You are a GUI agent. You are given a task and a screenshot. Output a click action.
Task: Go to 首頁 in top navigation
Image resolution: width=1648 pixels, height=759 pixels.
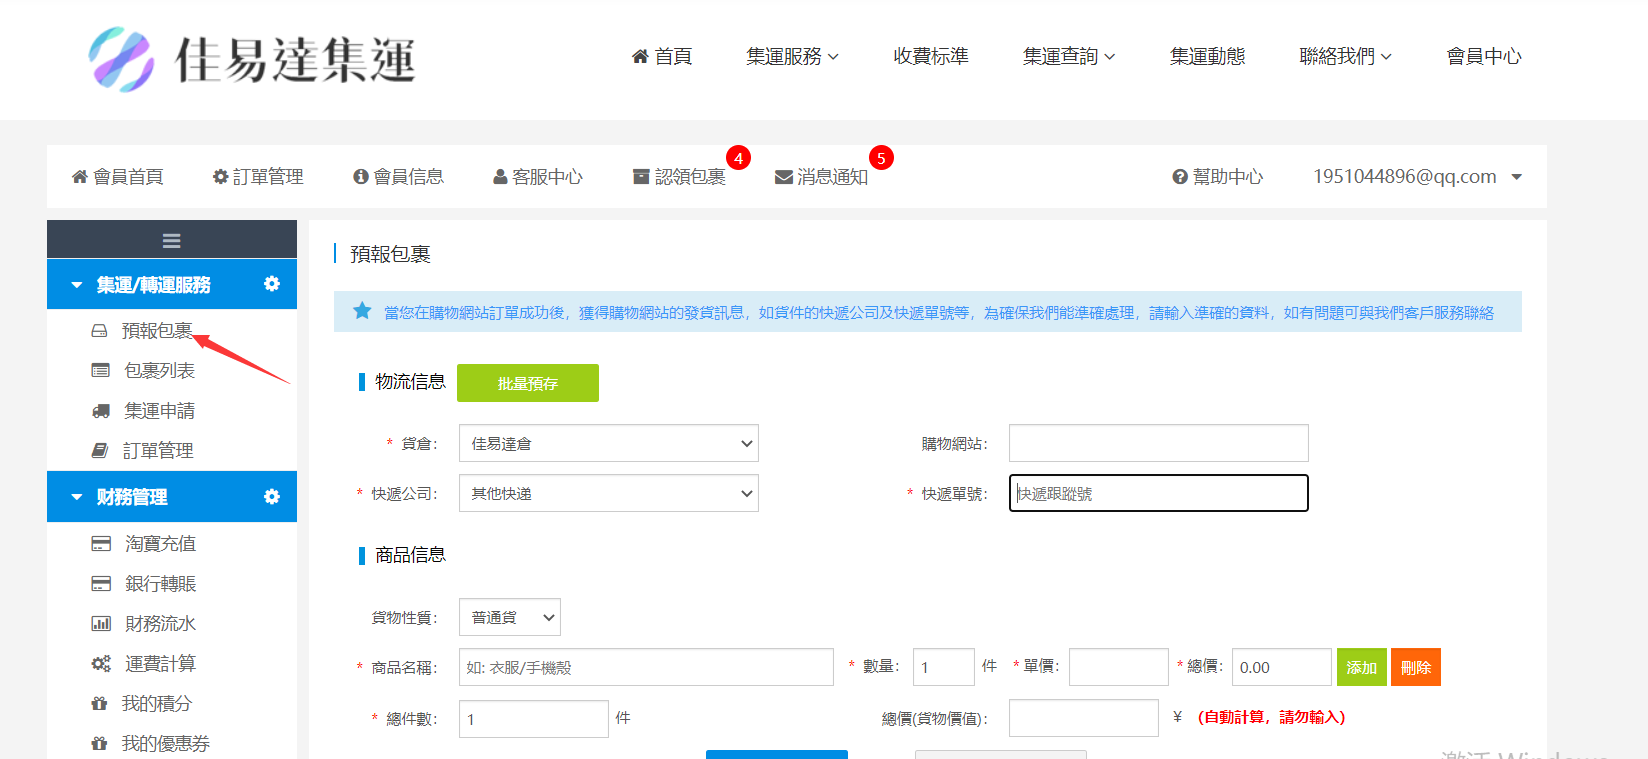662,56
